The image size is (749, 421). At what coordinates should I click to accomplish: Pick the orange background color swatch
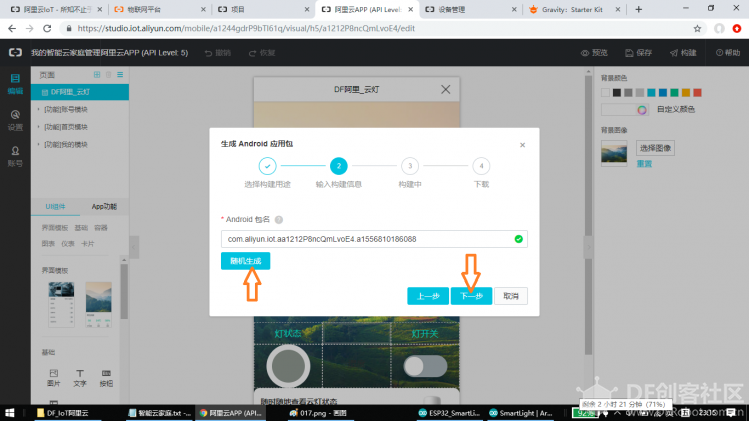point(685,93)
